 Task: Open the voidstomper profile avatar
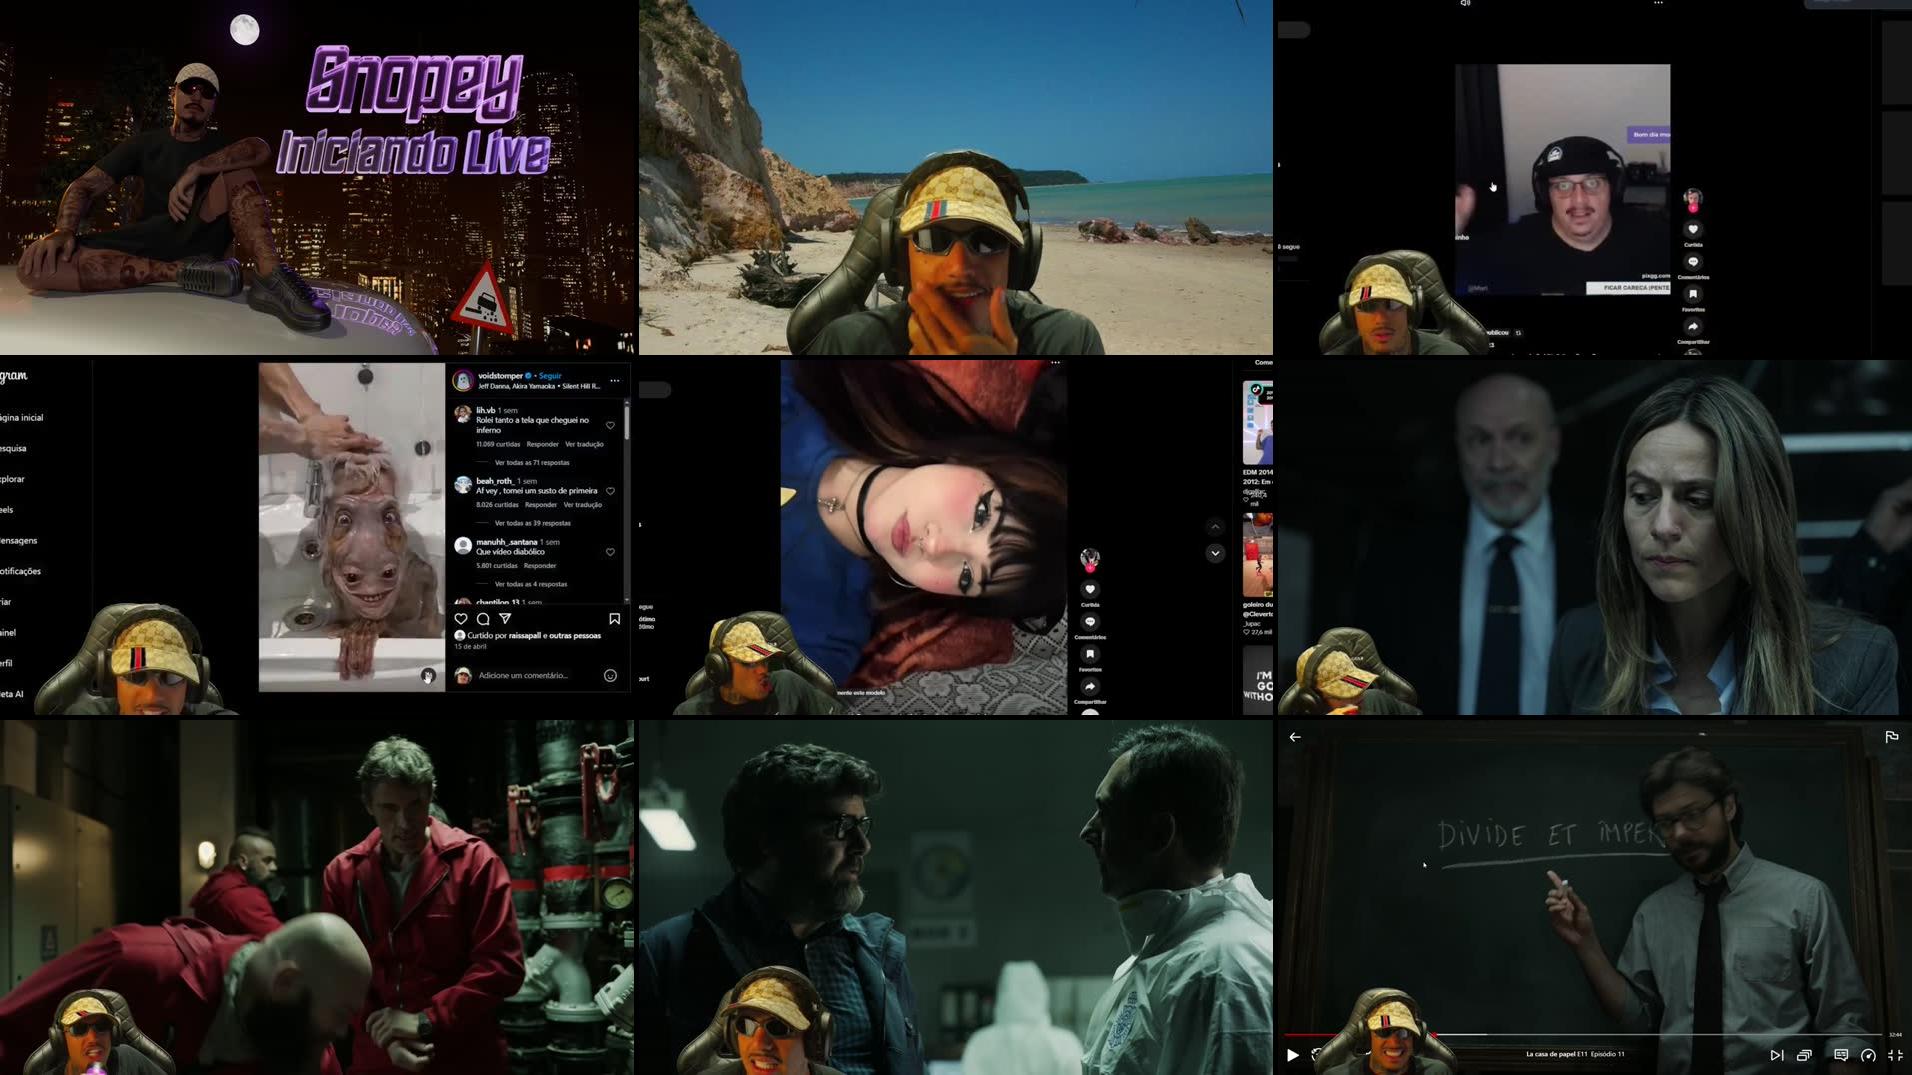(x=463, y=380)
